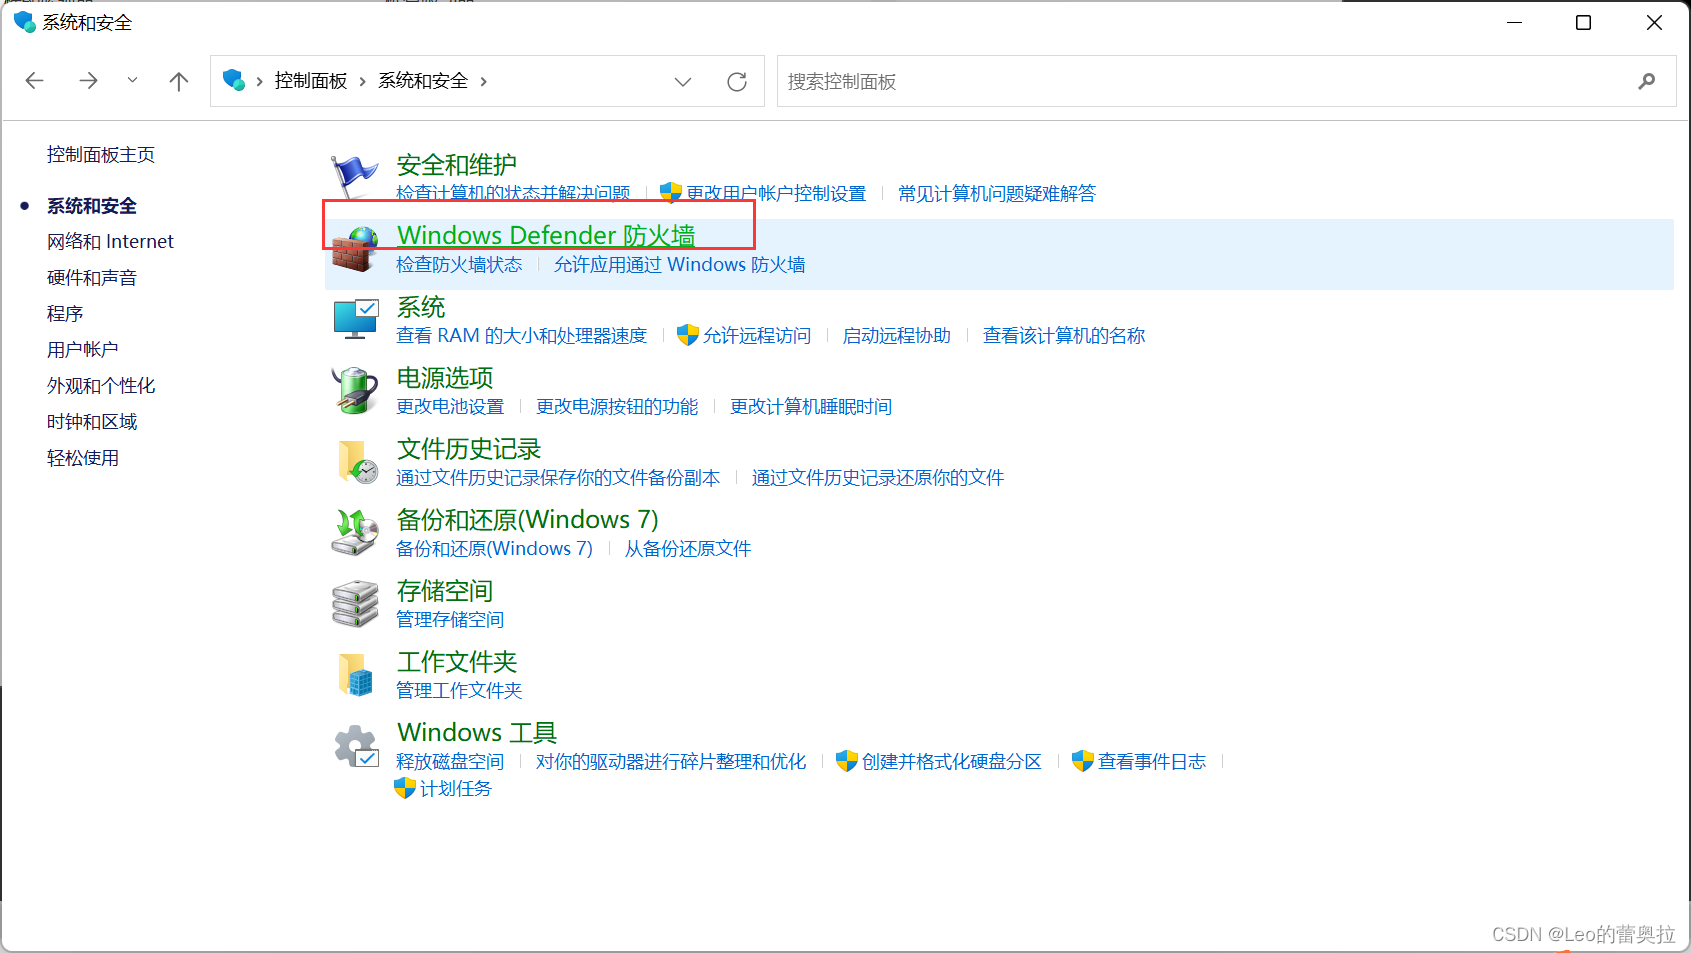The image size is (1691, 953).
Task: Click 计划任务 link
Action: pyautogui.click(x=456, y=788)
